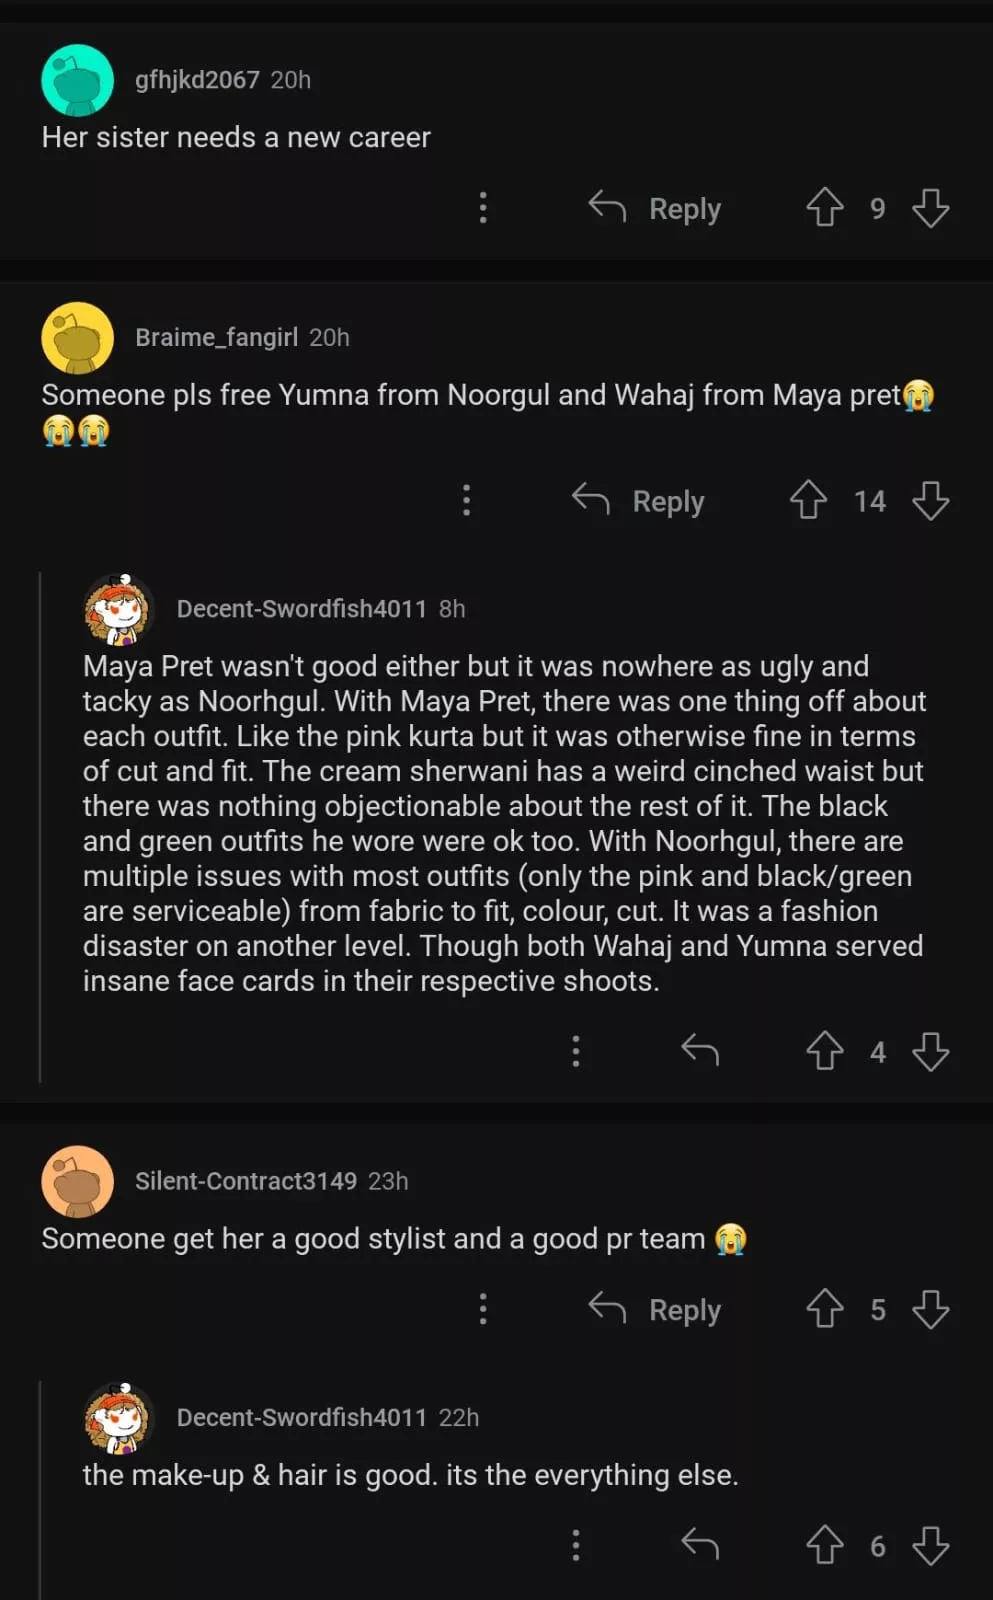Reply to Silent-Contract3149's comment
The height and width of the screenshot is (1600, 993).
(656, 1309)
